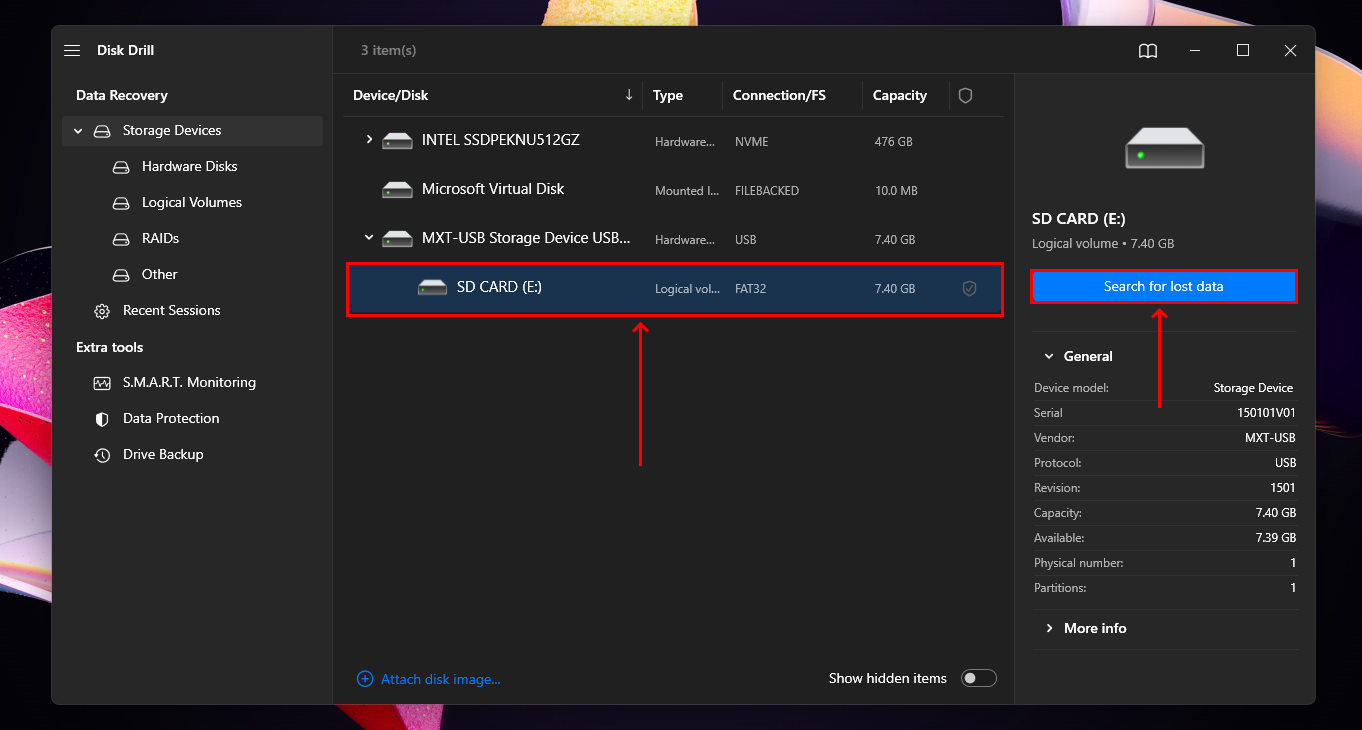The width and height of the screenshot is (1362, 730).
Task: Maximize the Disk Drill window
Action: pyautogui.click(x=1243, y=51)
